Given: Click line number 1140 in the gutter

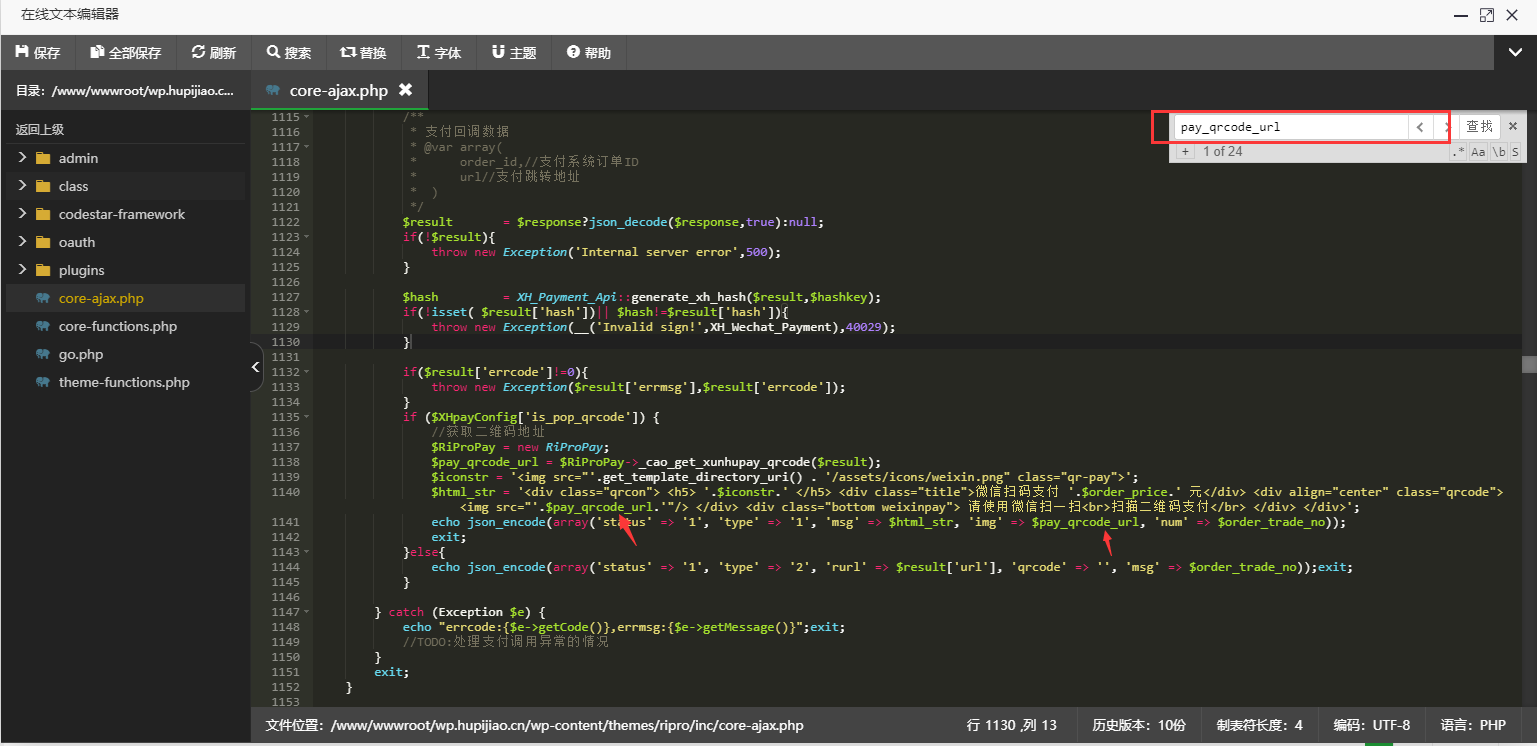Looking at the screenshot, I should tap(285, 492).
